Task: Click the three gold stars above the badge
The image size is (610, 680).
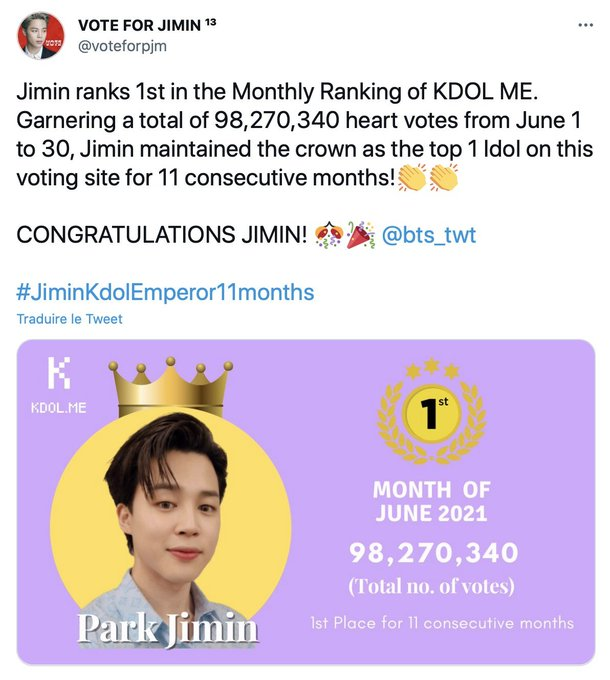Action: 431,368
